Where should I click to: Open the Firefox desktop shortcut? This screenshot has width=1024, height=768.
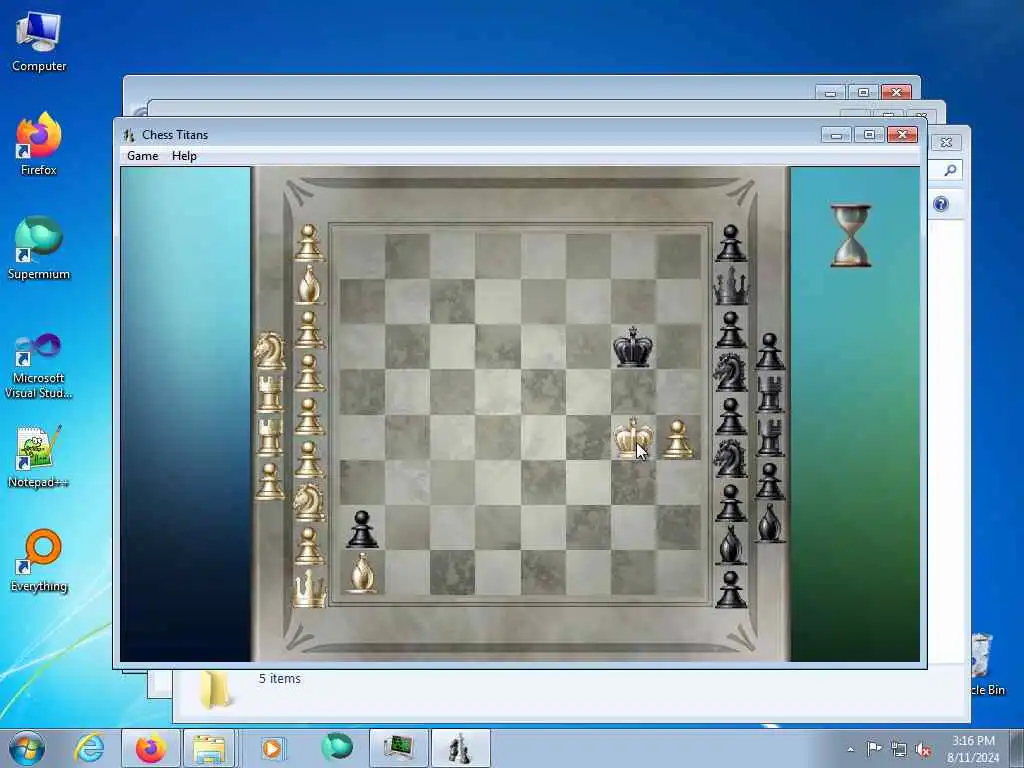pyautogui.click(x=39, y=144)
